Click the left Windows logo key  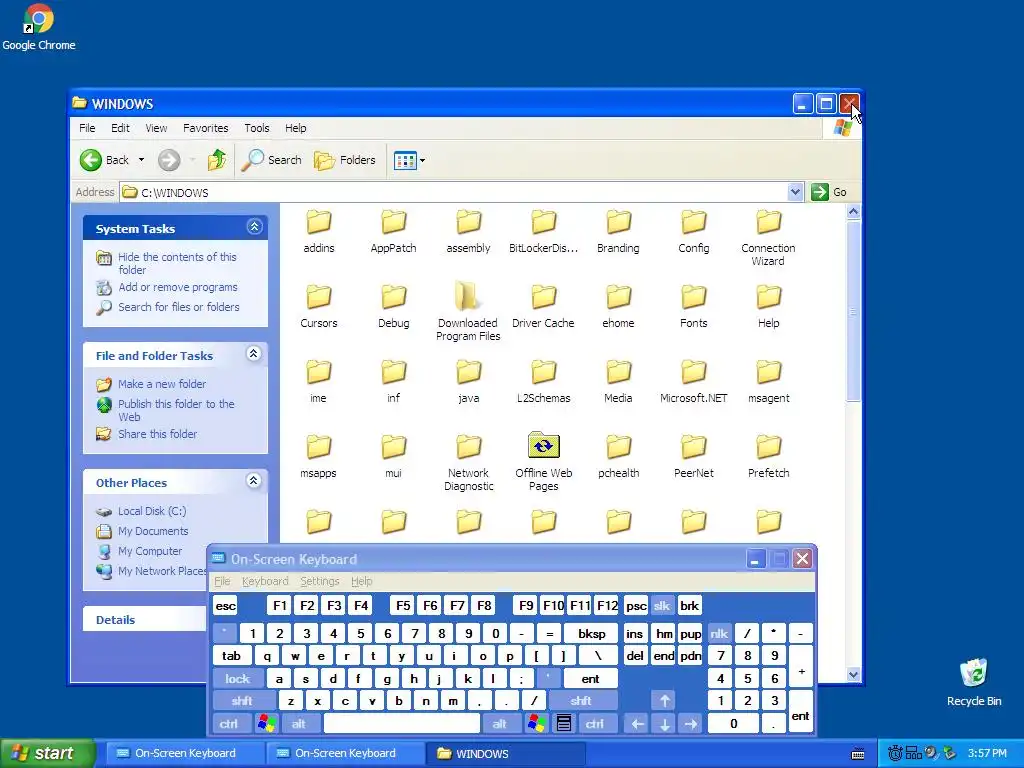pos(266,724)
